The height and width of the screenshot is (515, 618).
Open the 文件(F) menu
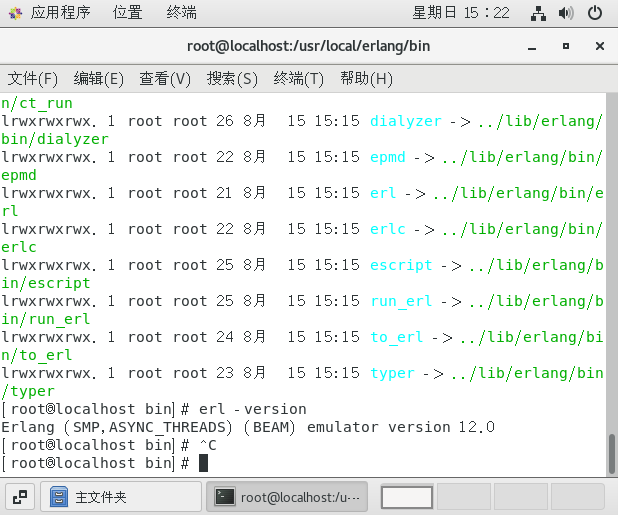(x=32, y=78)
